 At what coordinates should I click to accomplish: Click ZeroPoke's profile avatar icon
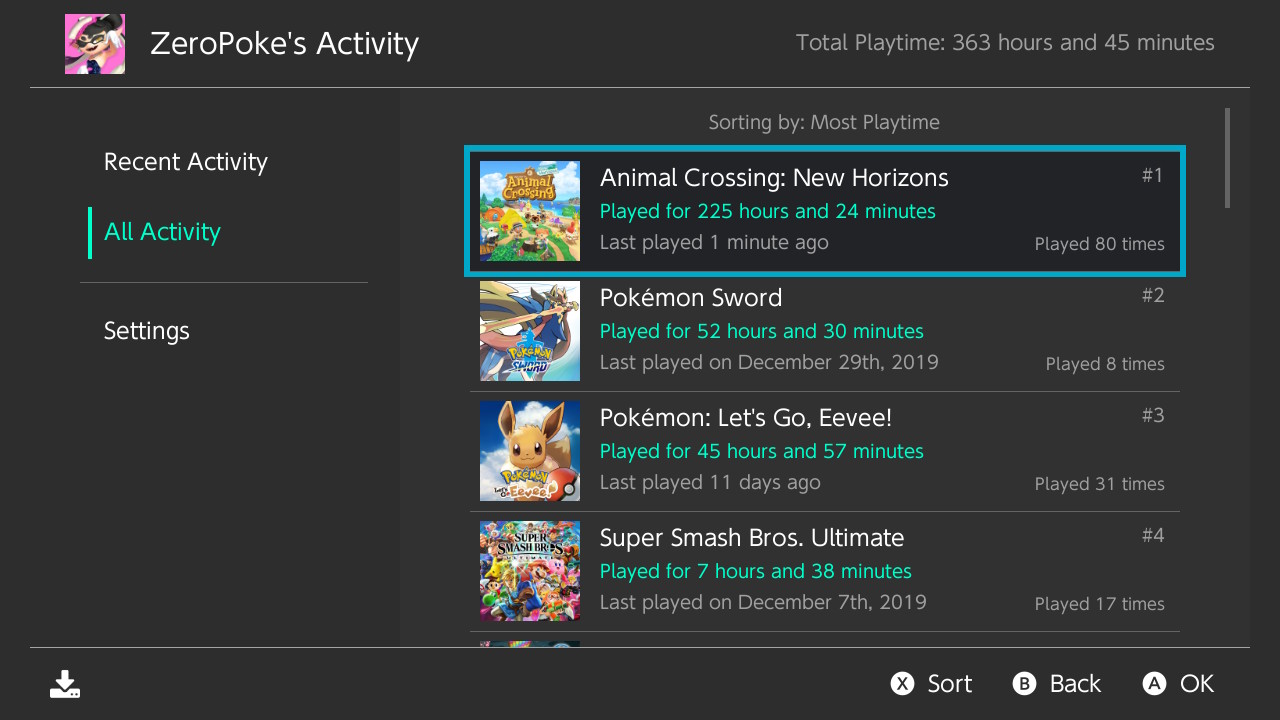click(x=95, y=44)
